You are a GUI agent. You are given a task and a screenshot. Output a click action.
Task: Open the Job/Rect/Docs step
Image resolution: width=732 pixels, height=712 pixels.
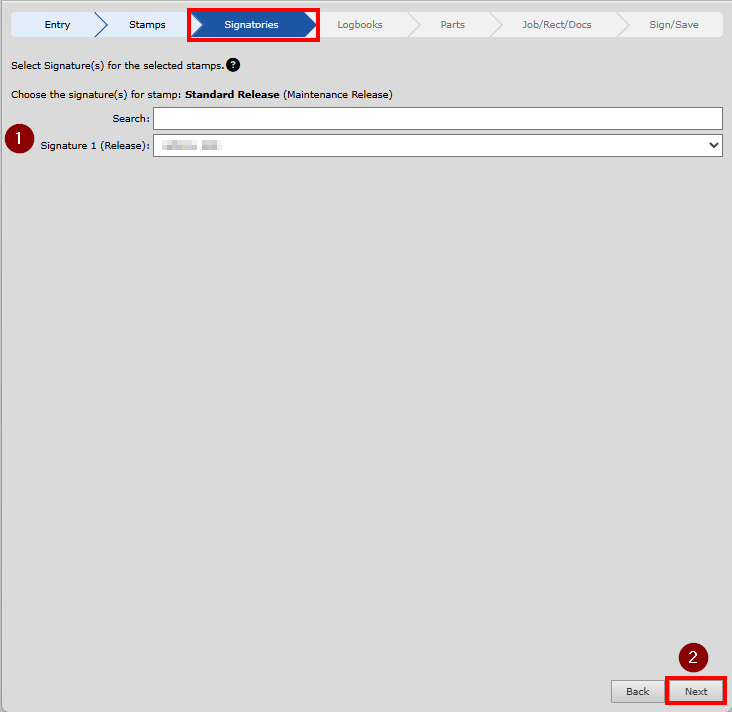click(x=556, y=25)
